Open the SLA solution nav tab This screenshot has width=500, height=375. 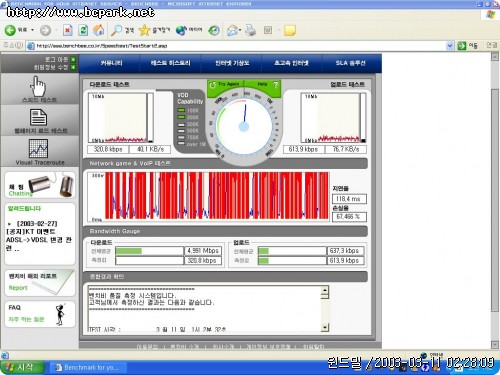point(351,63)
